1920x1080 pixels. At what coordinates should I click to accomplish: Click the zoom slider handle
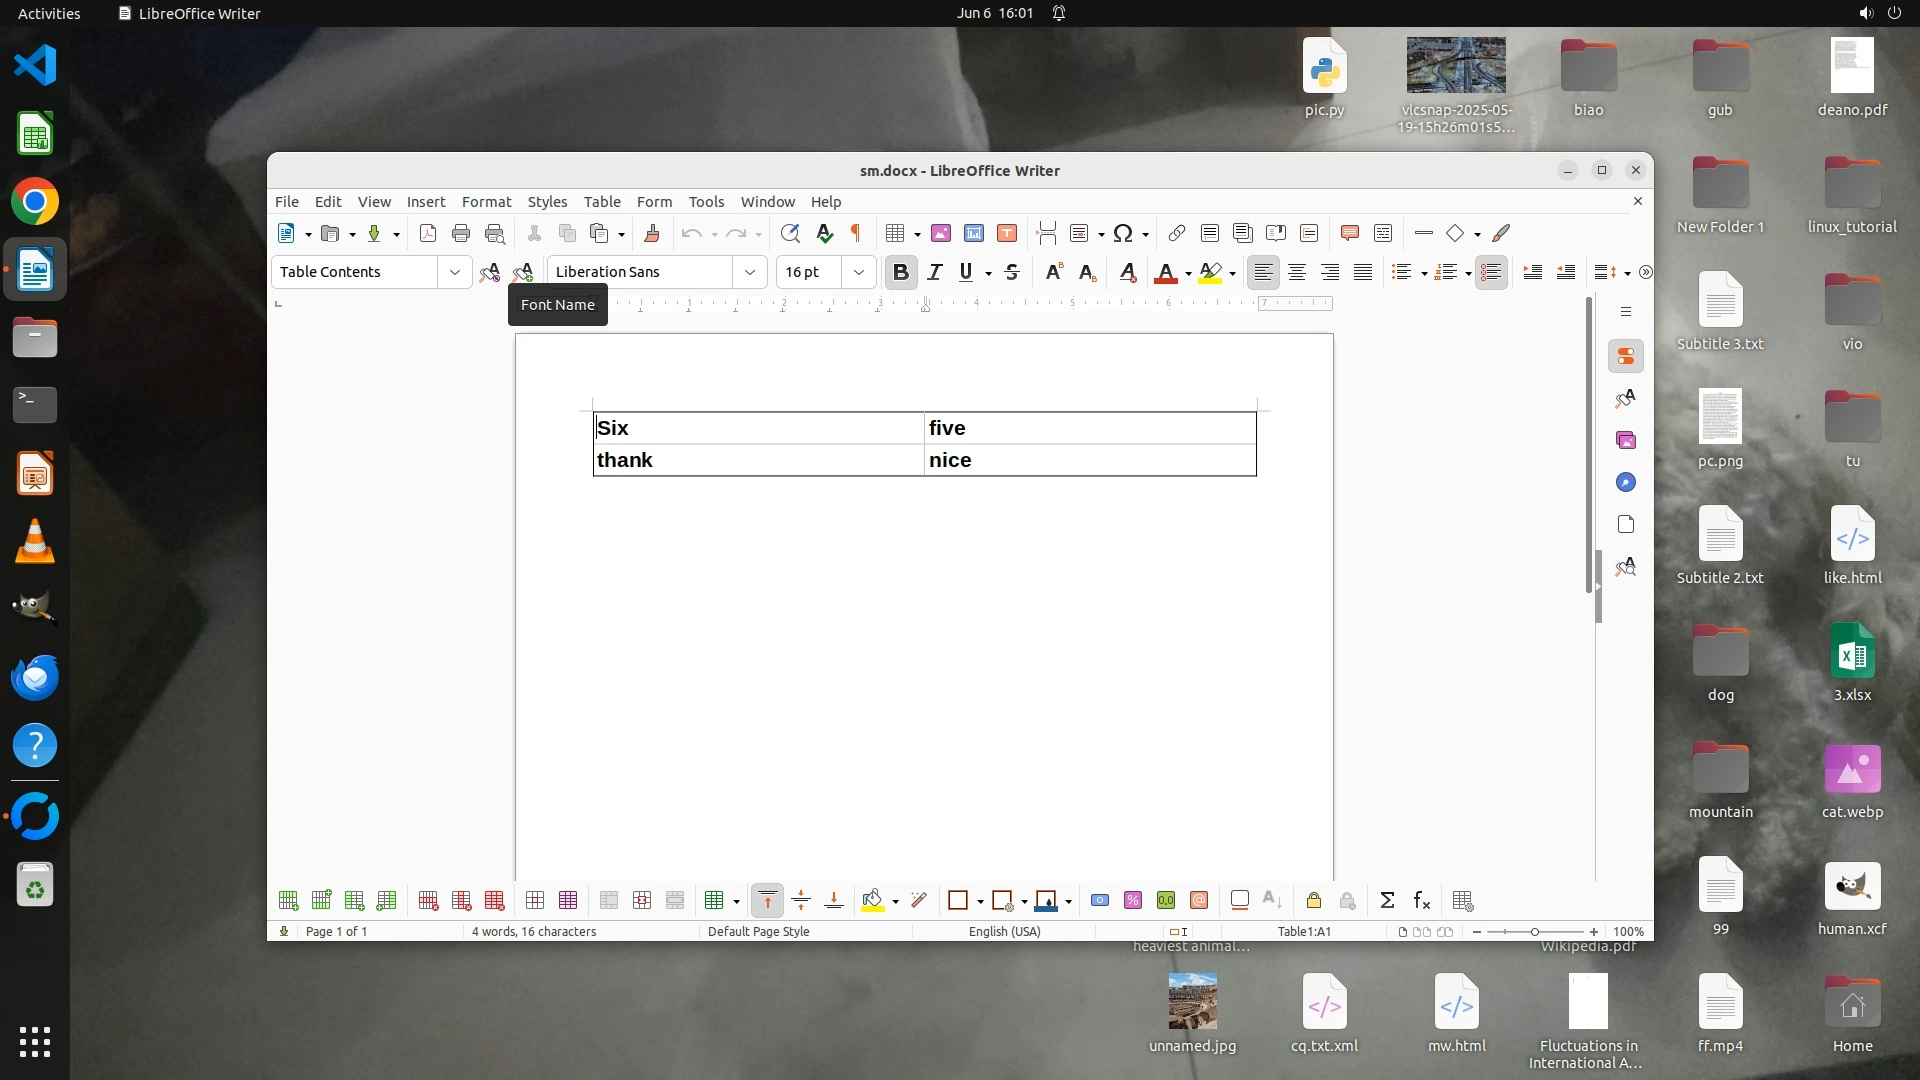(x=1534, y=931)
